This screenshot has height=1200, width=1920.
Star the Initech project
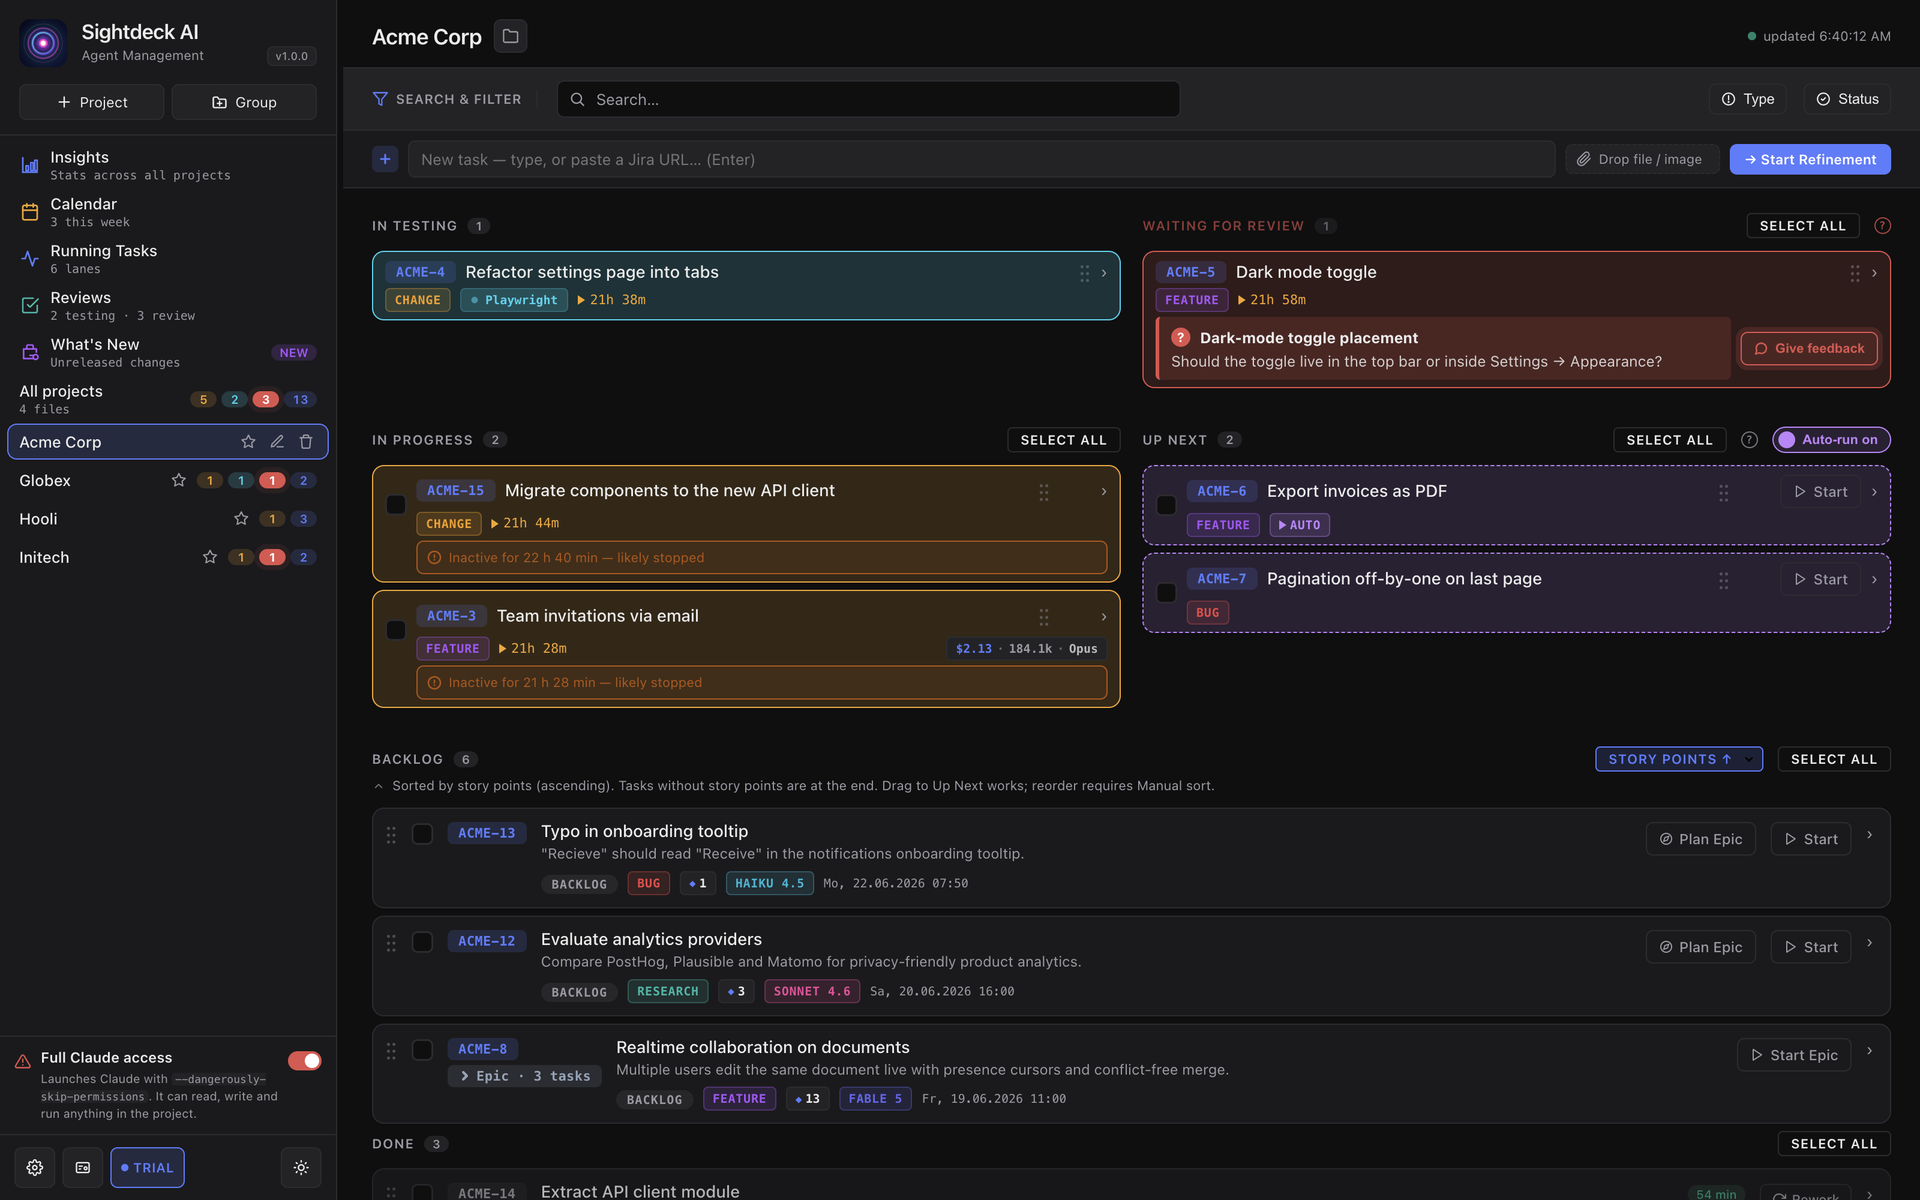tap(210, 557)
